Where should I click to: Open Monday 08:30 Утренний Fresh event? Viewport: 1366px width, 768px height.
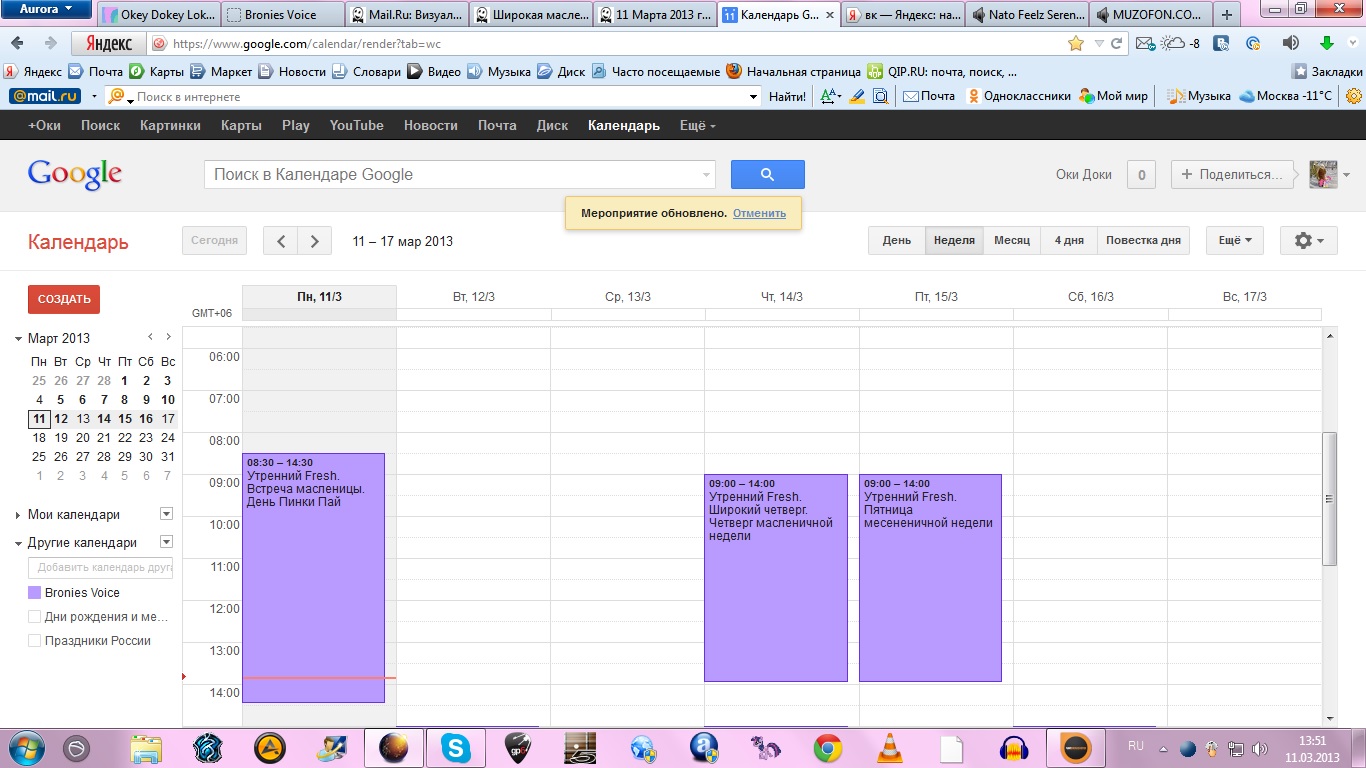[x=313, y=578]
